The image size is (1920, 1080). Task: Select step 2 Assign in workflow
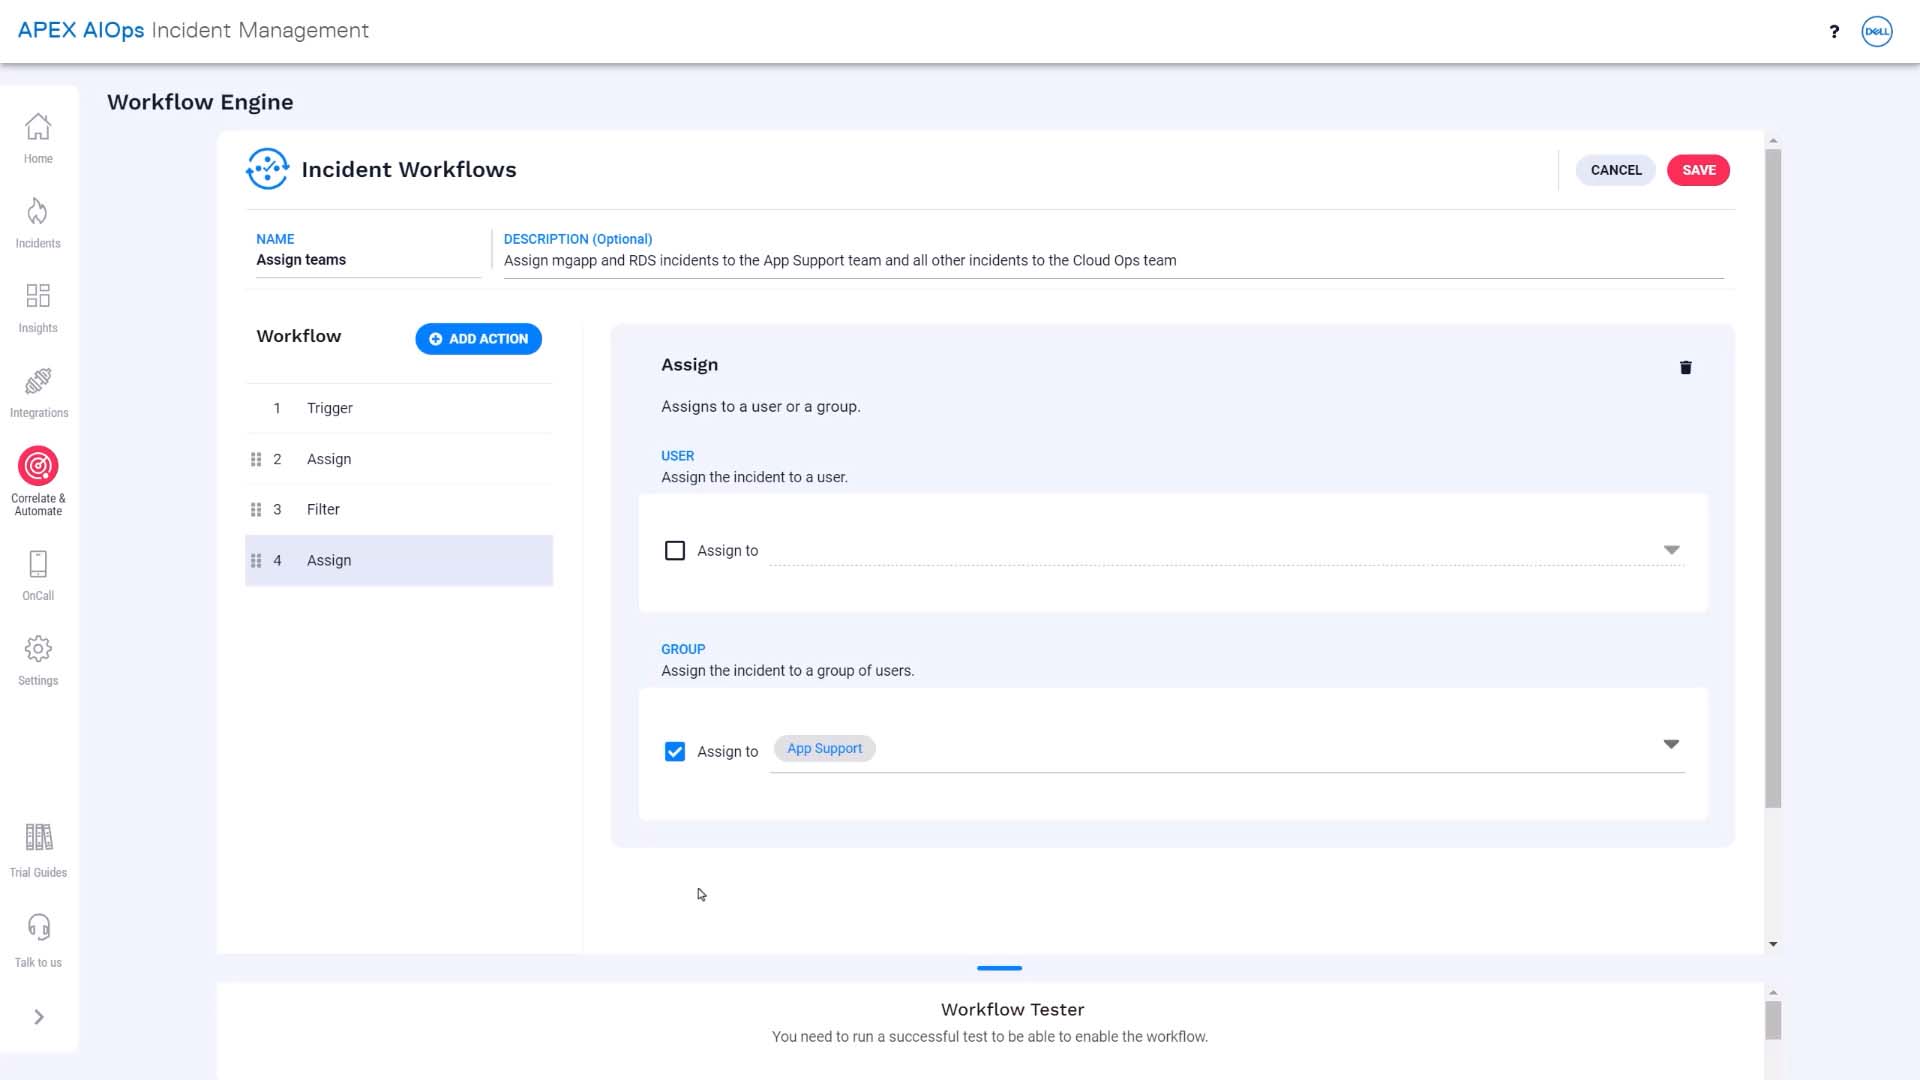coord(399,459)
